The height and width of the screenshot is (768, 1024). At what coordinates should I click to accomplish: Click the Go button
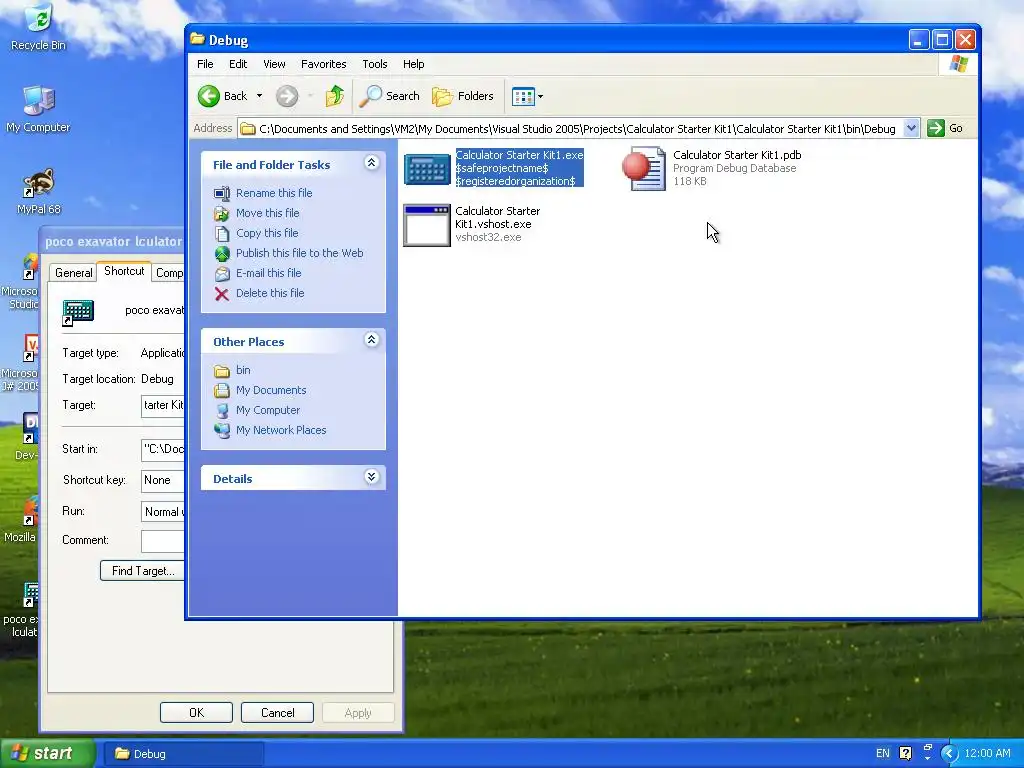[x=945, y=128]
